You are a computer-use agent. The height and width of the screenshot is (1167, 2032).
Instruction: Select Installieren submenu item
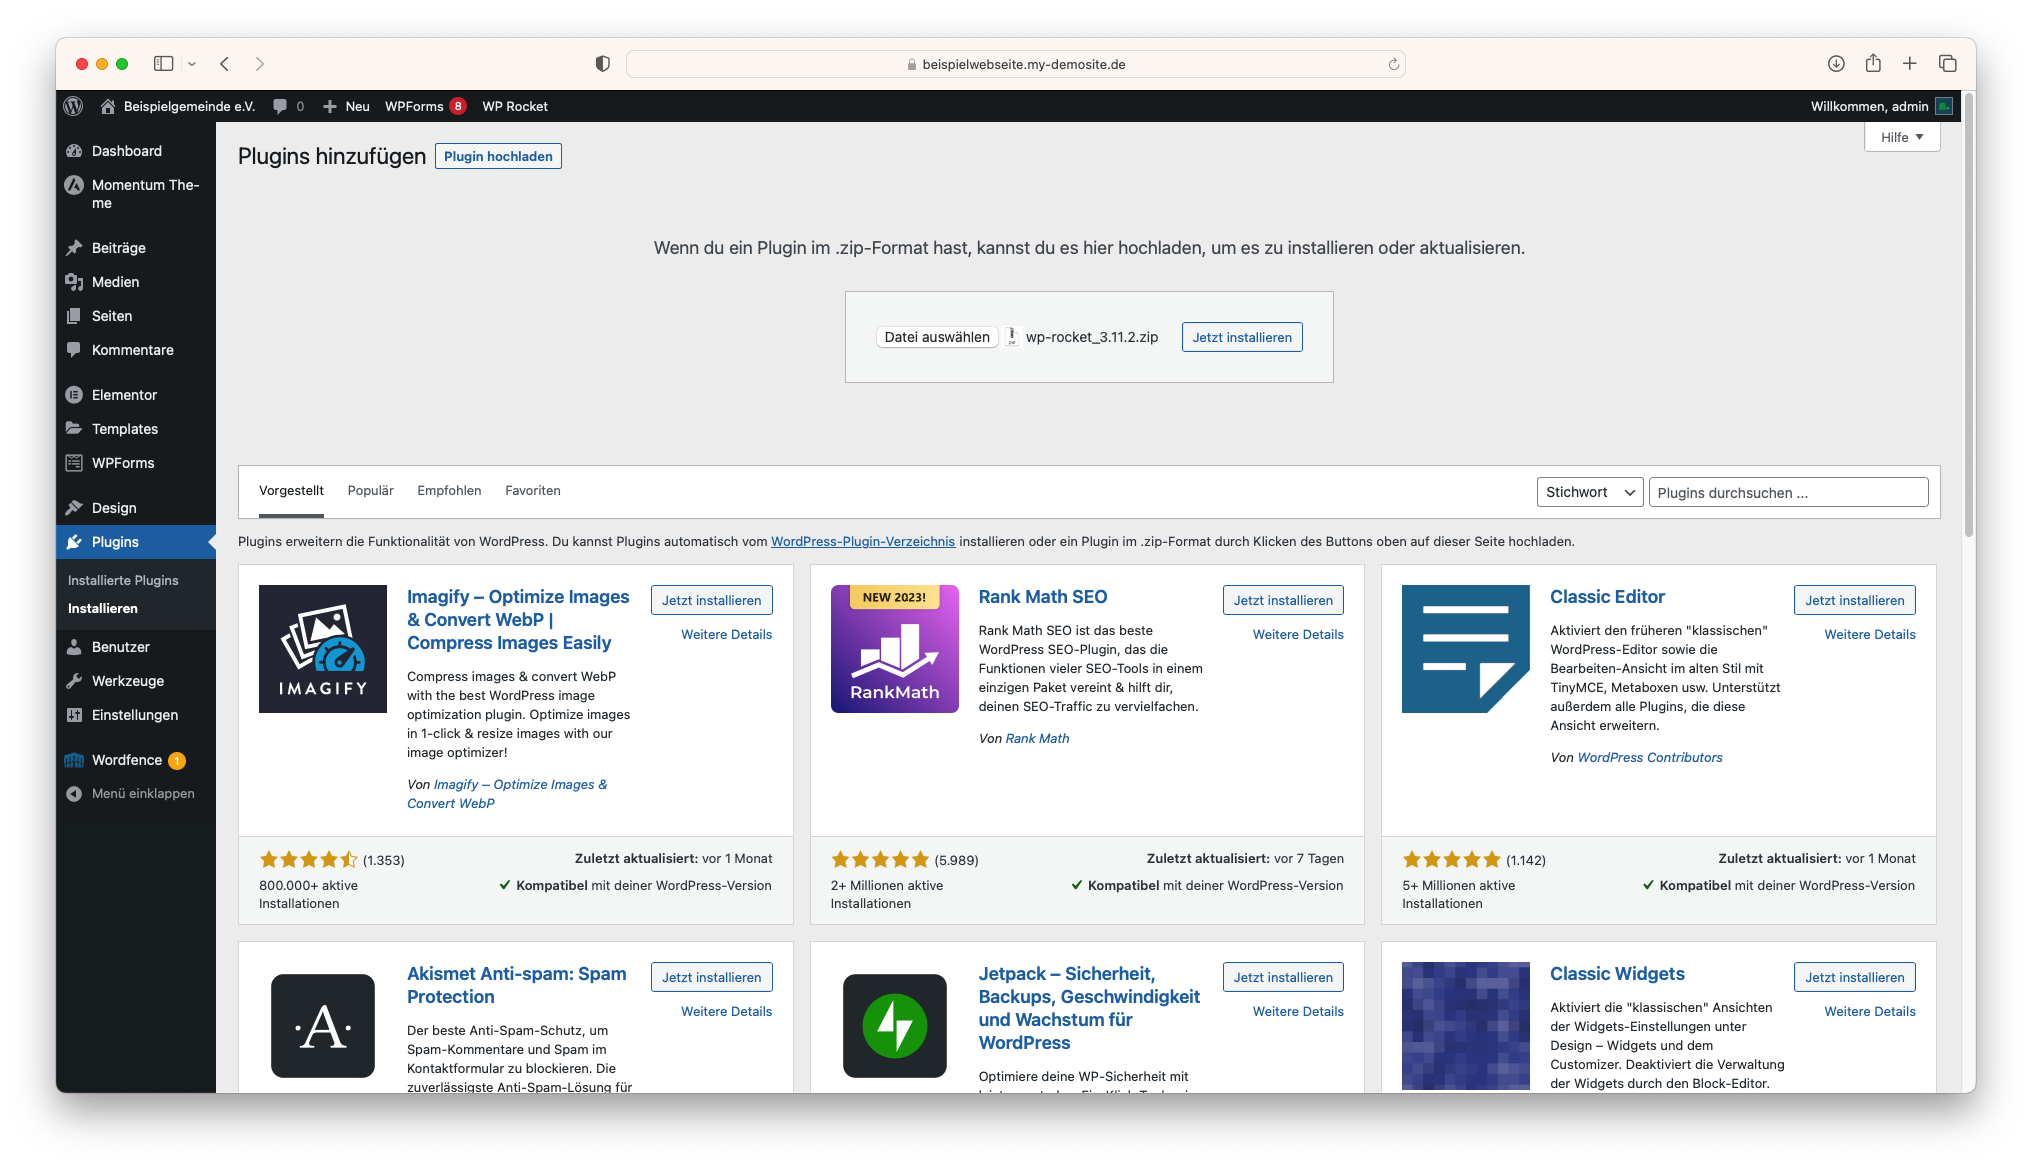103,608
